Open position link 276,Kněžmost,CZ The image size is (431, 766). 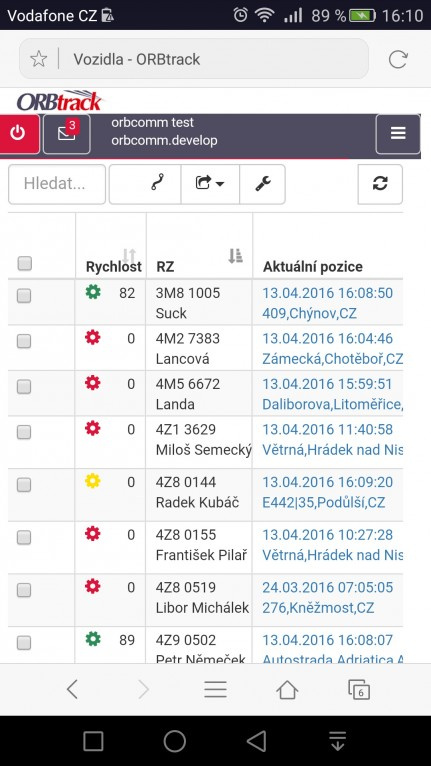[318, 608]
